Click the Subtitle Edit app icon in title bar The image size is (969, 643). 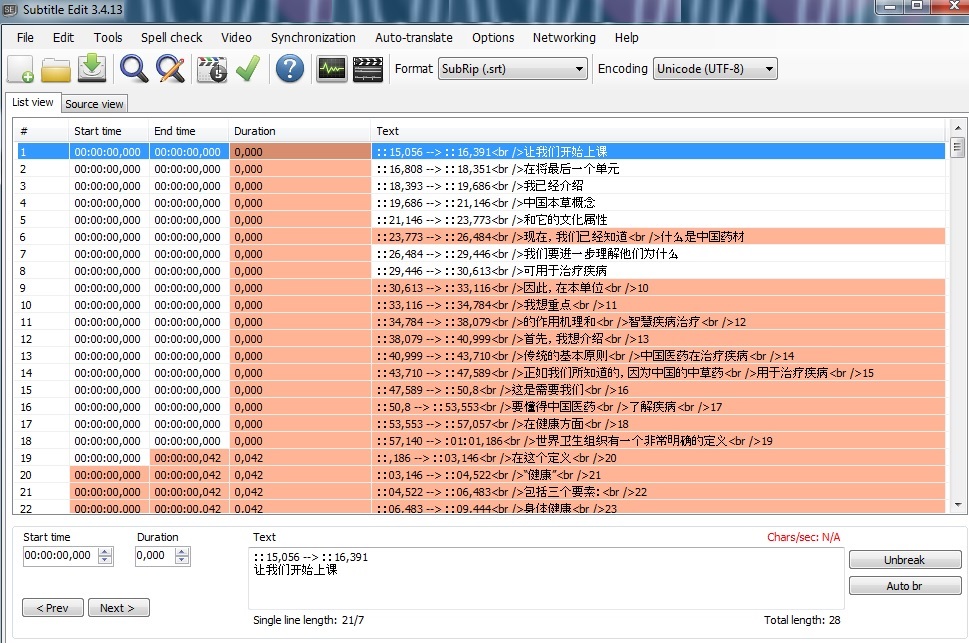coord(9,10)
